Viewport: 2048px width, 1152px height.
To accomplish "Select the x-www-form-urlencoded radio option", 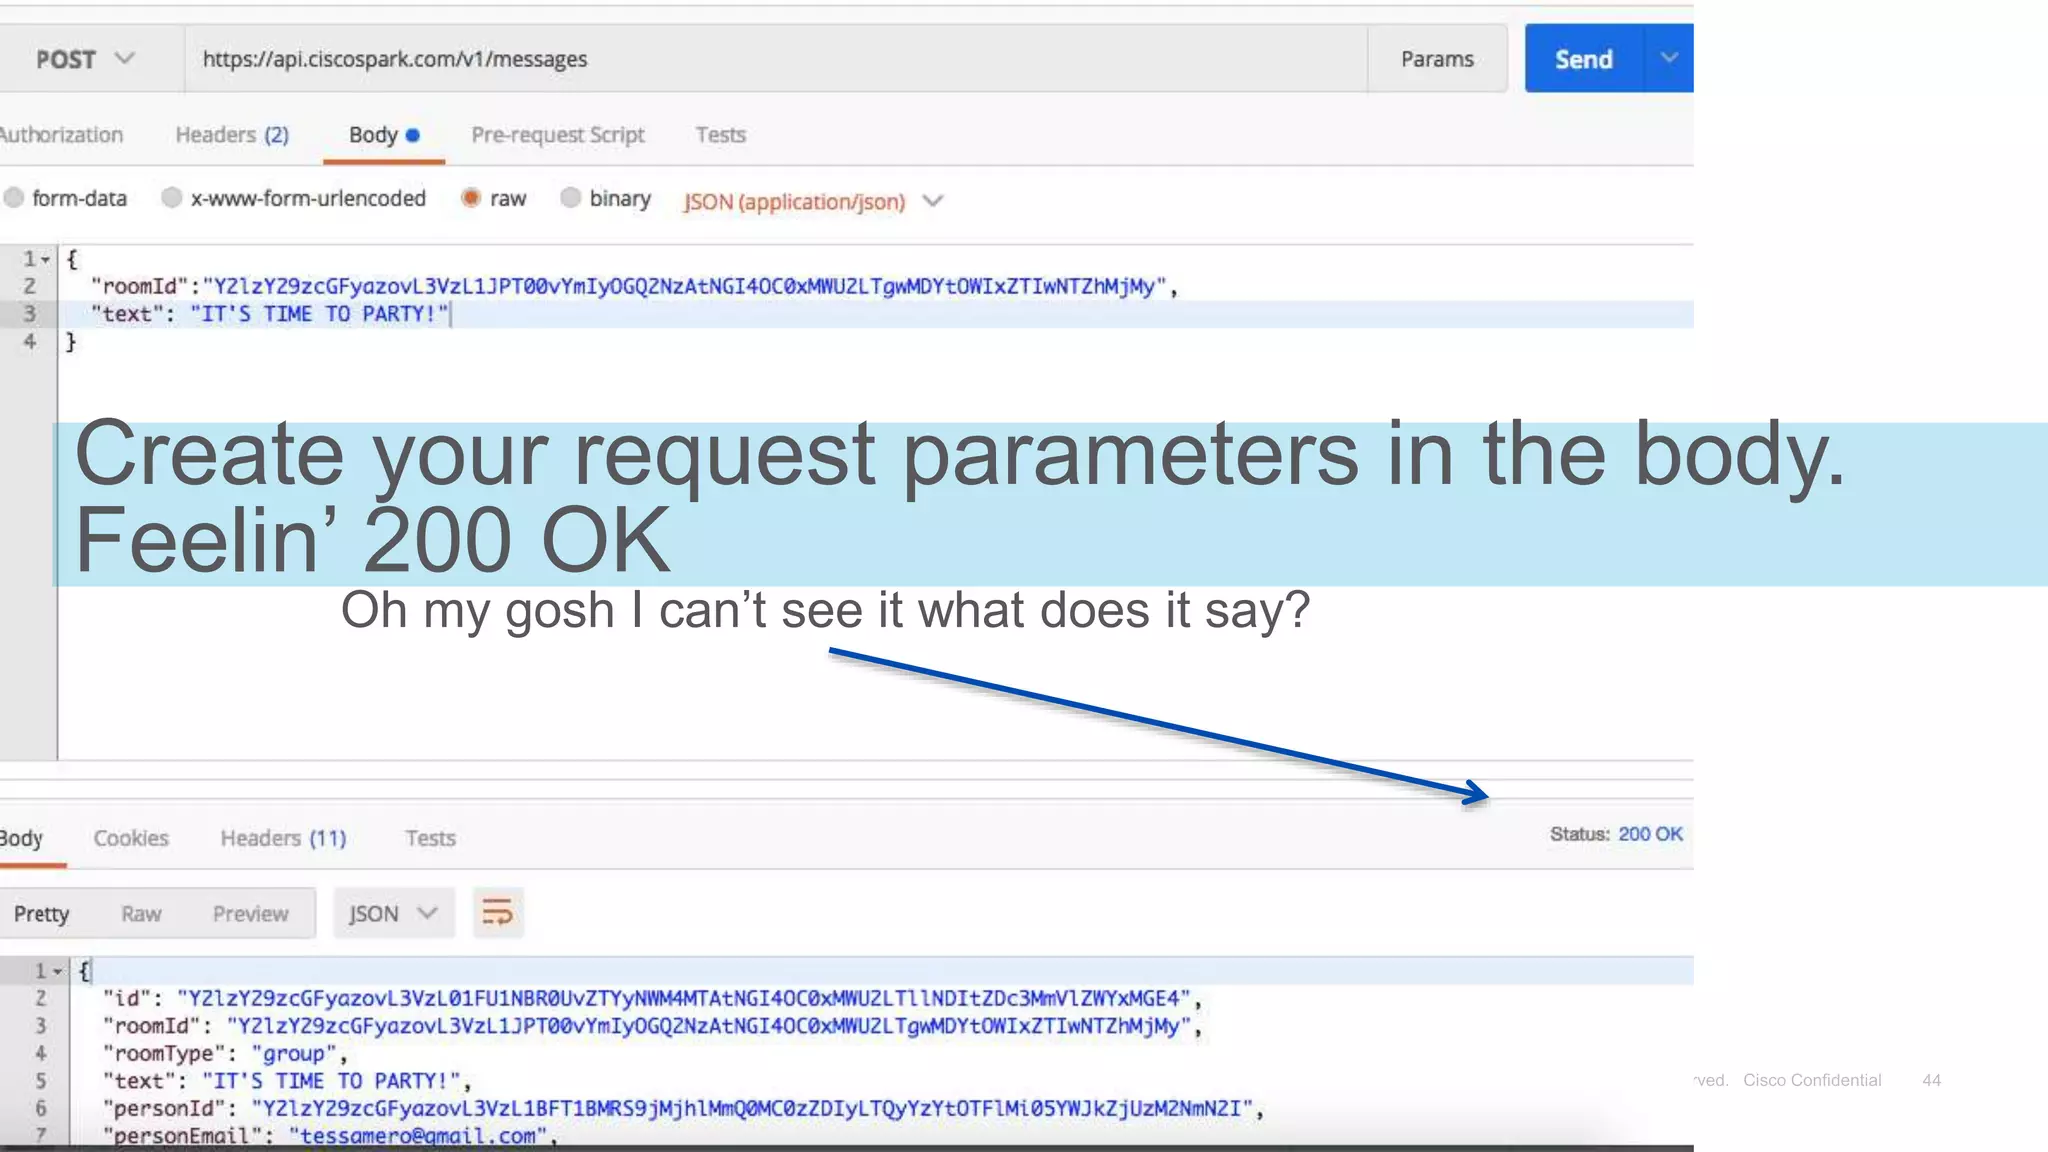I will (172, 198).
